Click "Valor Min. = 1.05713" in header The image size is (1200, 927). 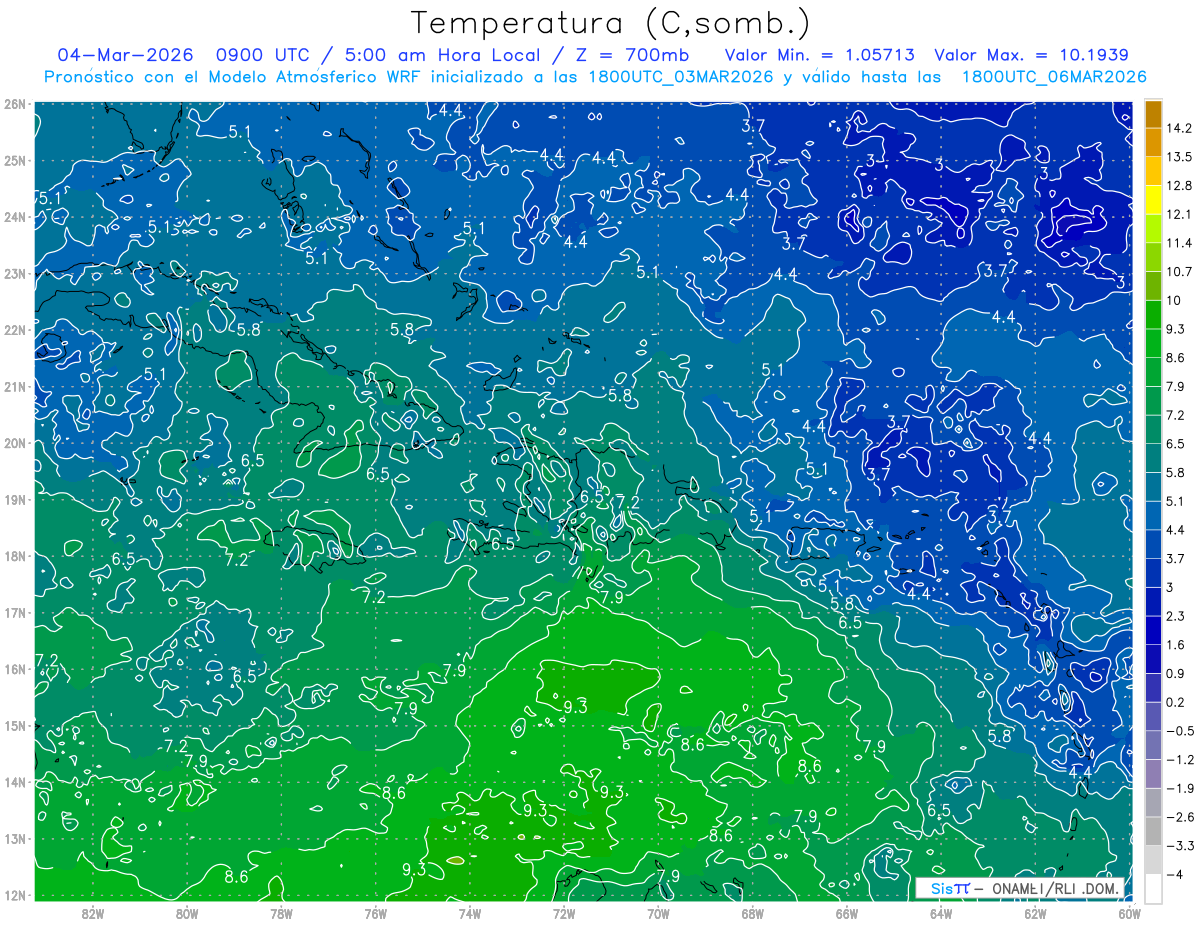819,55
